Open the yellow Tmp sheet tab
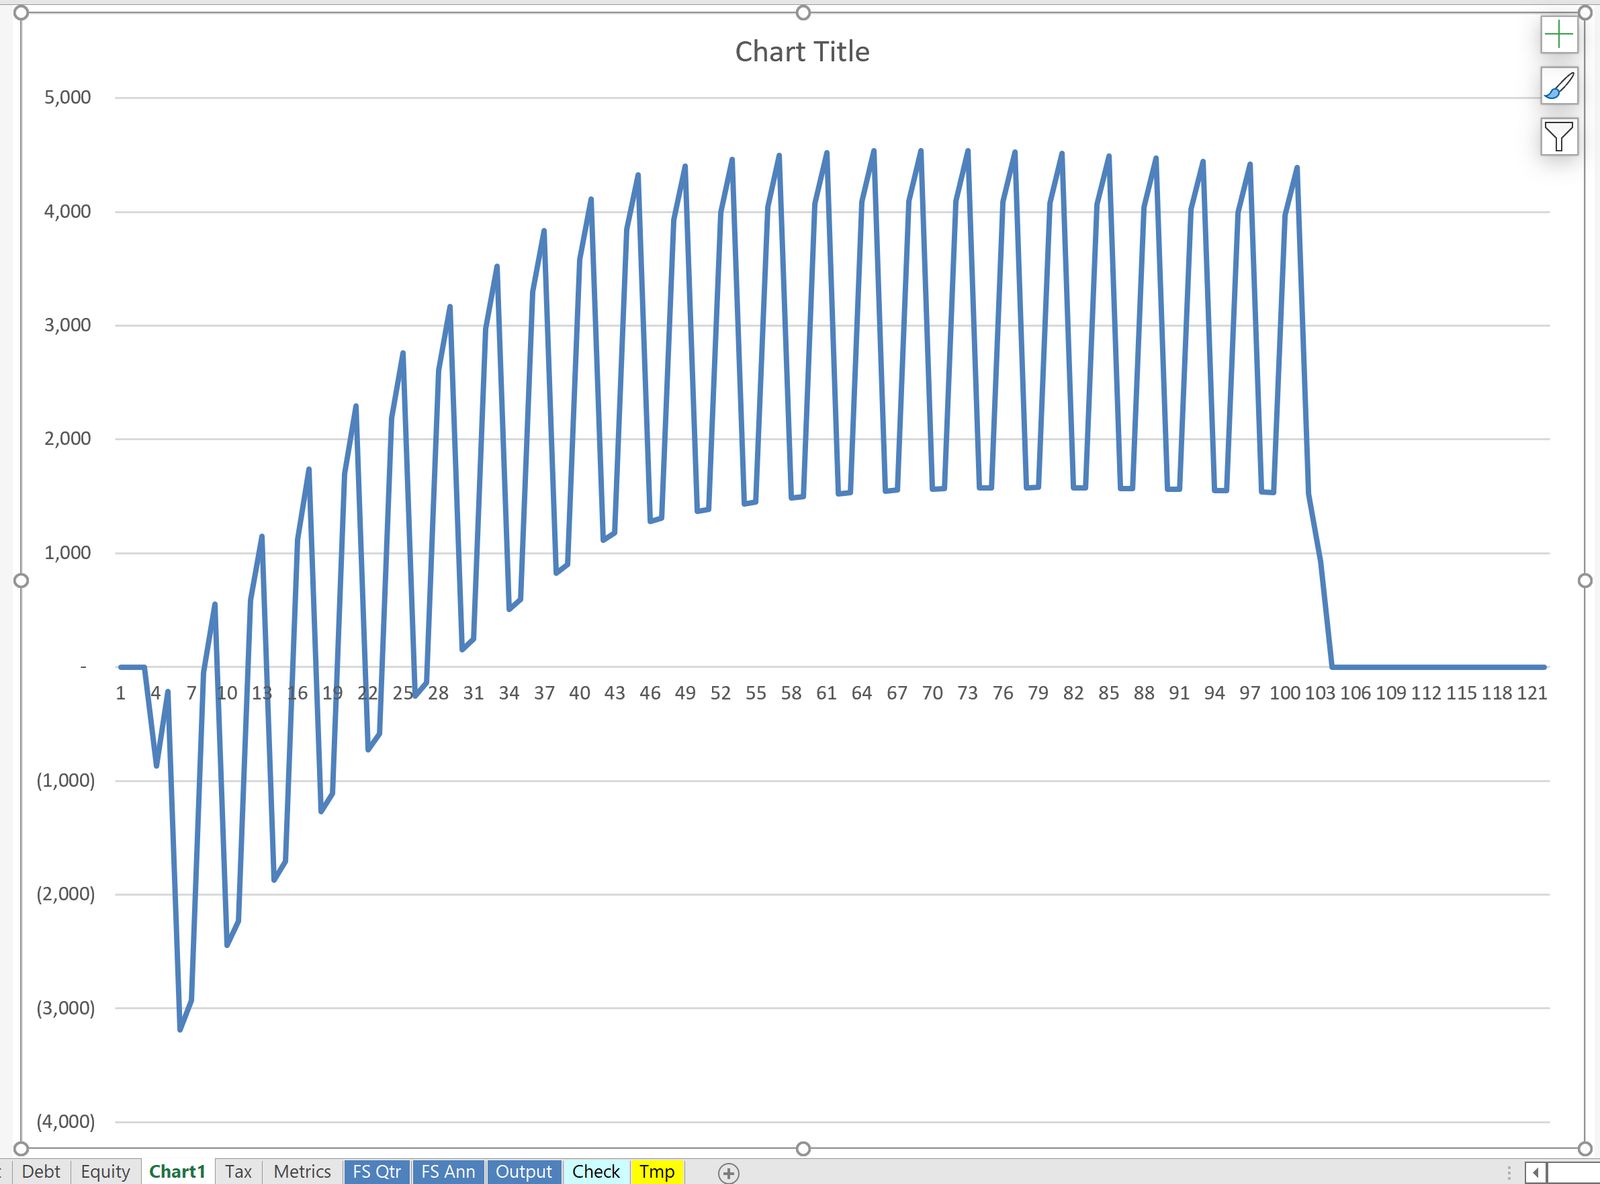The height and width of the screenshot is (1184, 1600). pos(657,1171)
